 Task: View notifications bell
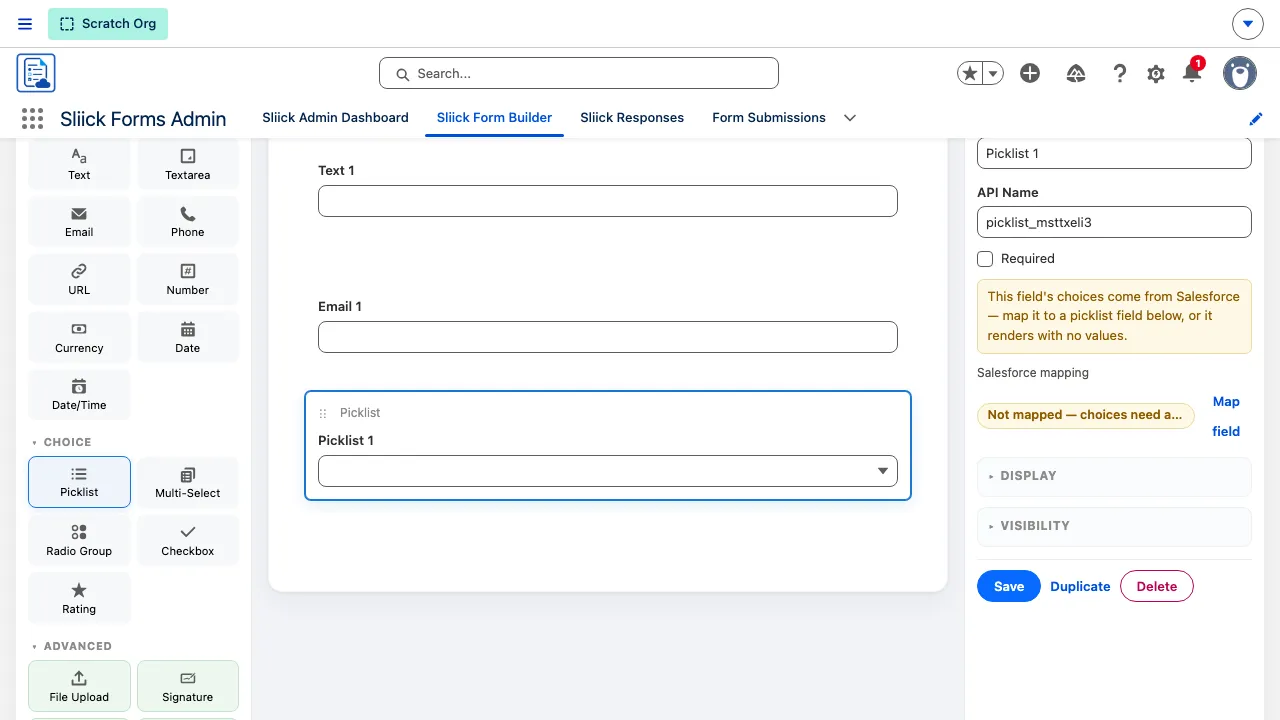point(1192,73)
